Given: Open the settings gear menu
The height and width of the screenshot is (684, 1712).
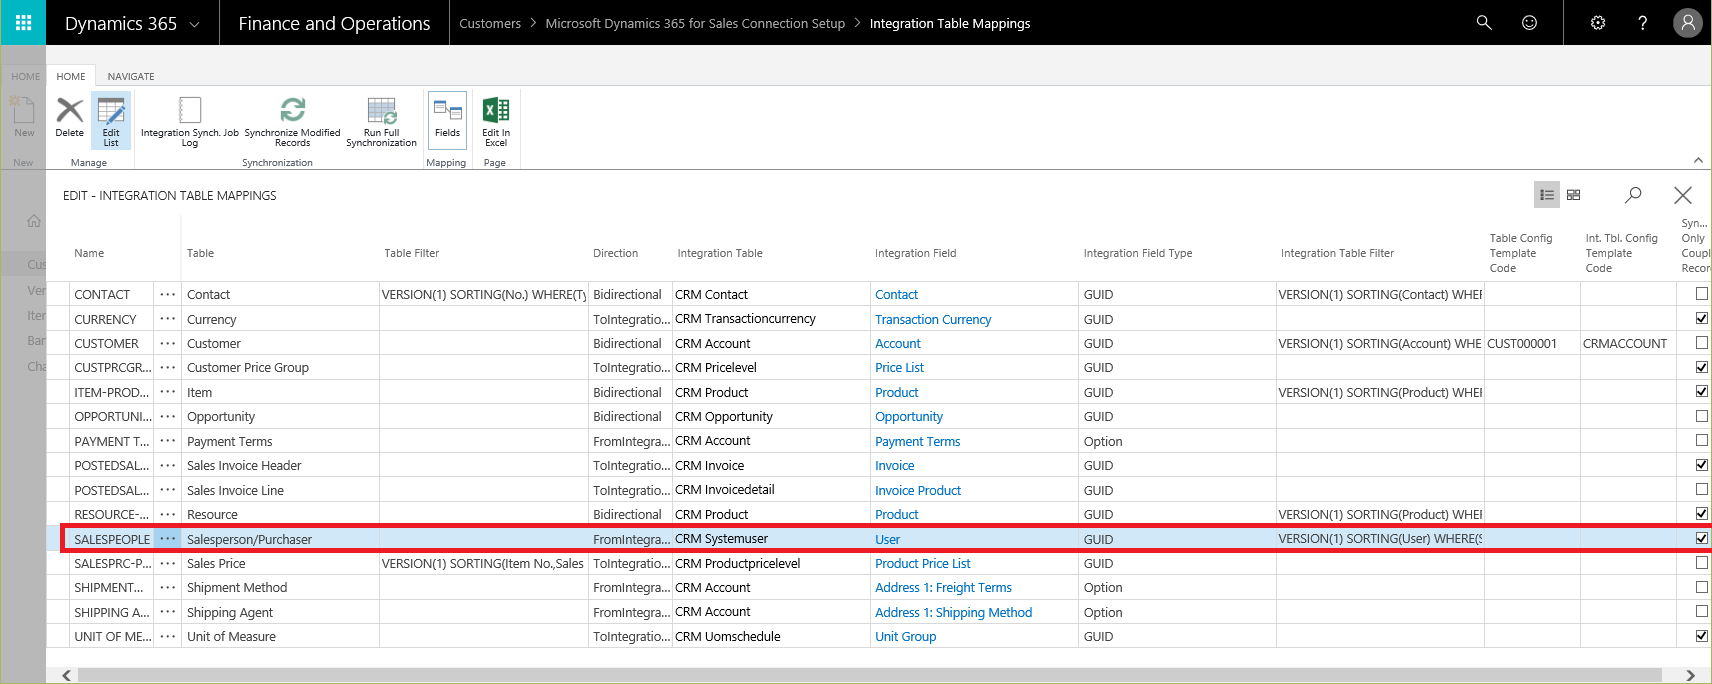Looking at the screenshot, I should click(x=1598, y=22).
